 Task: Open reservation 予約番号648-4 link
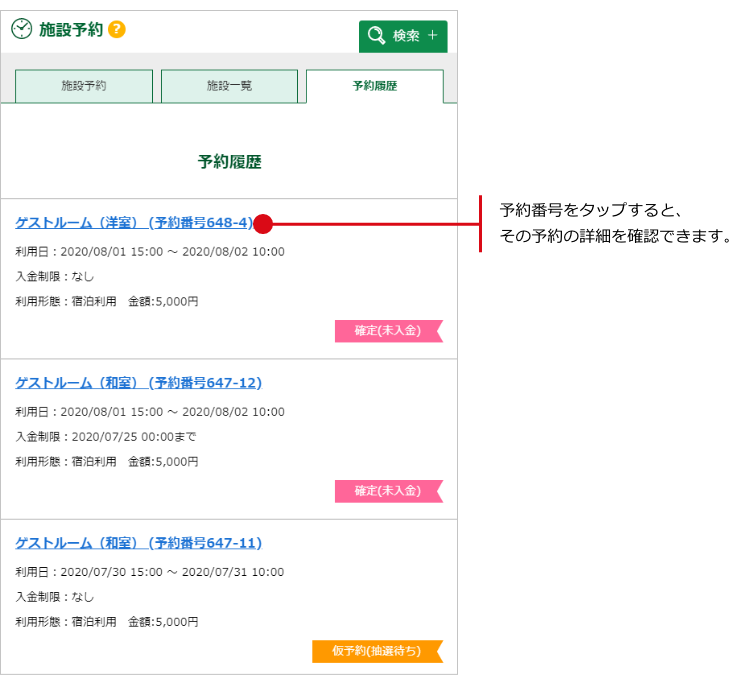[135, 223]
